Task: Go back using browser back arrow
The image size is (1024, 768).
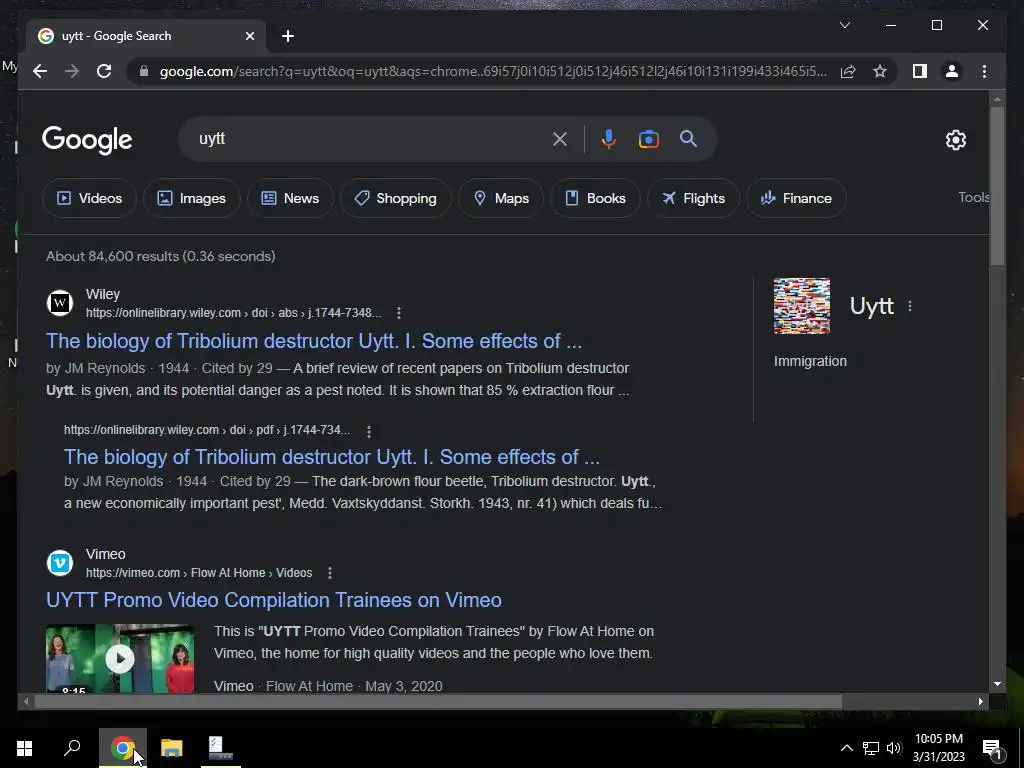Action: point(40,71)
